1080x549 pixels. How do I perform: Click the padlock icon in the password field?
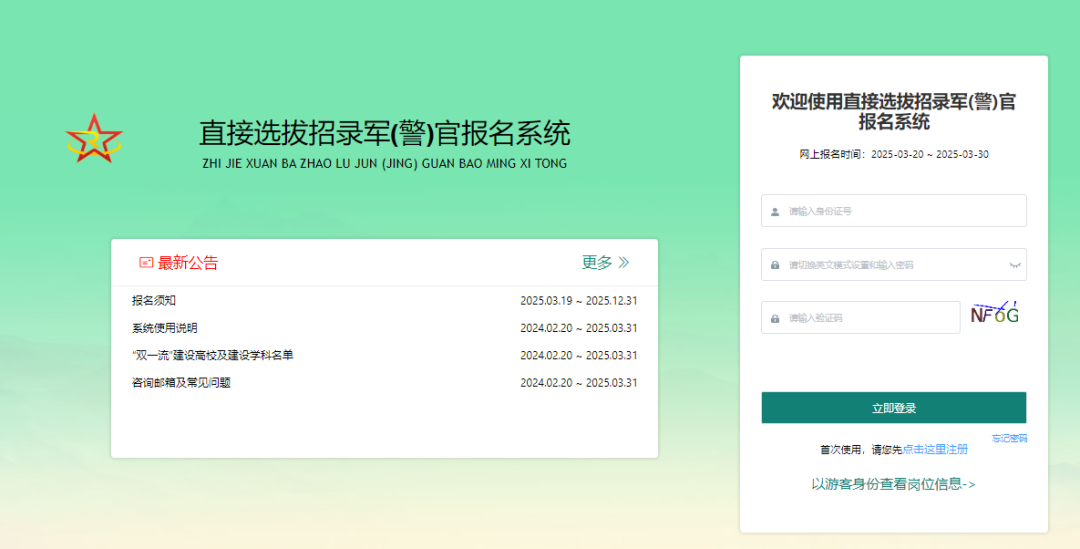point(775,266)
